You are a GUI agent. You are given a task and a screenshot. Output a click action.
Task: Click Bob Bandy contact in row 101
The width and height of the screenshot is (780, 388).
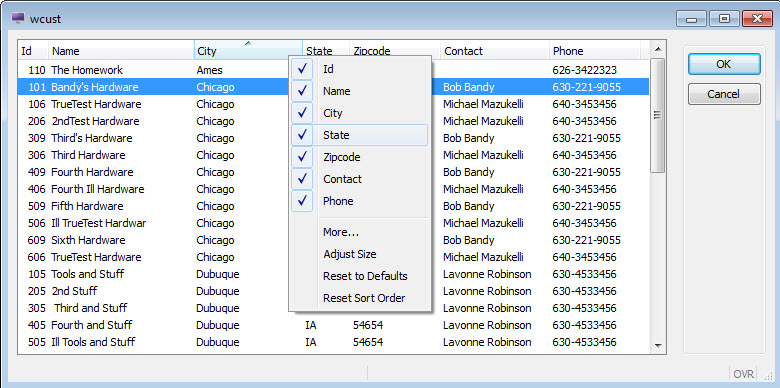tap(469, 87)
